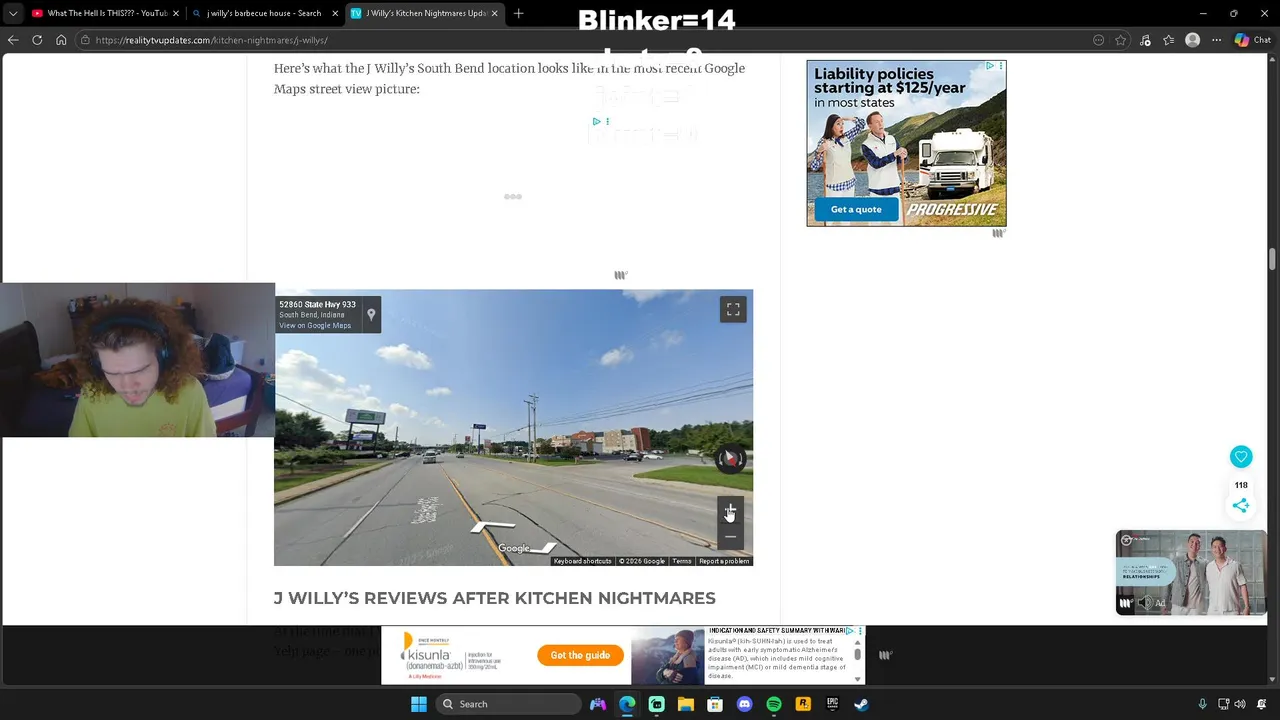The image size is (1280, 720).
Task: Open the tab actions dropdown menu
Action: (x=12, y=13)
